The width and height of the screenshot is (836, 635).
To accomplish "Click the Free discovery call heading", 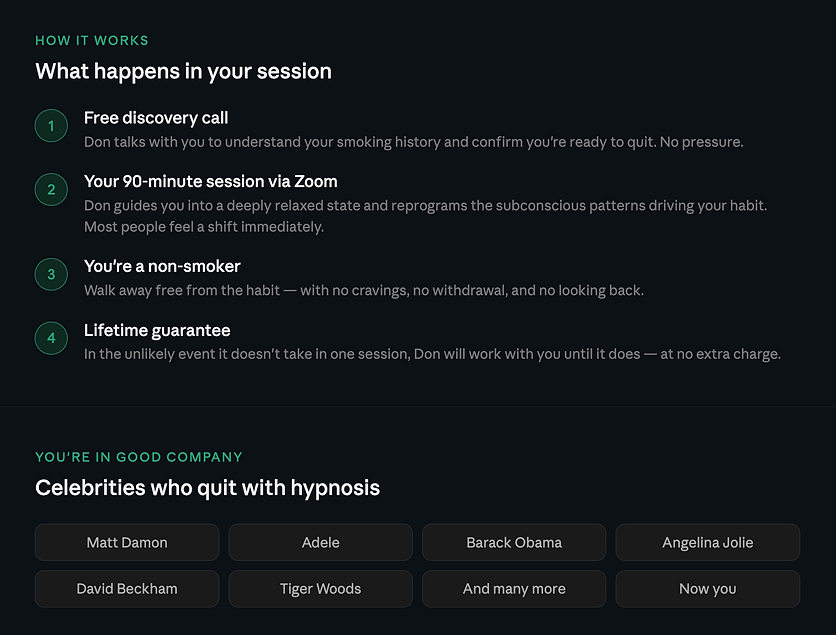I will (x=156, y=118).
